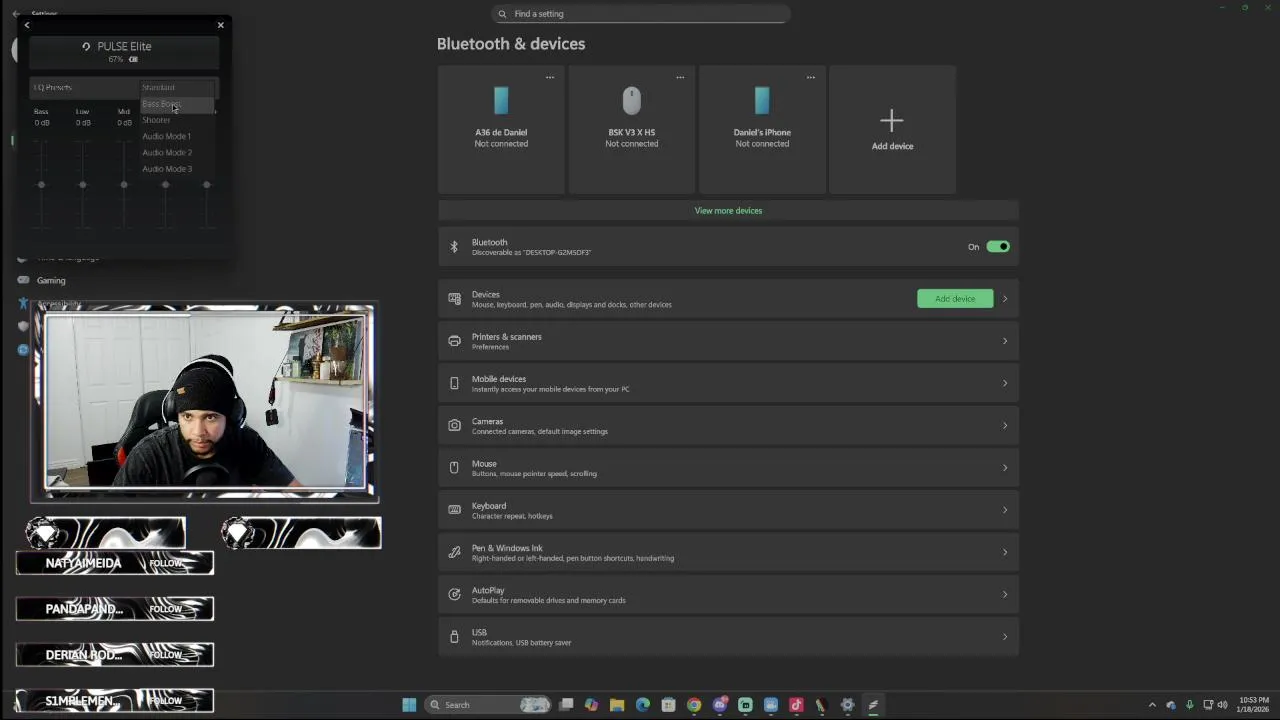Expand Pen & Windows Ink settings

(728, 552)
